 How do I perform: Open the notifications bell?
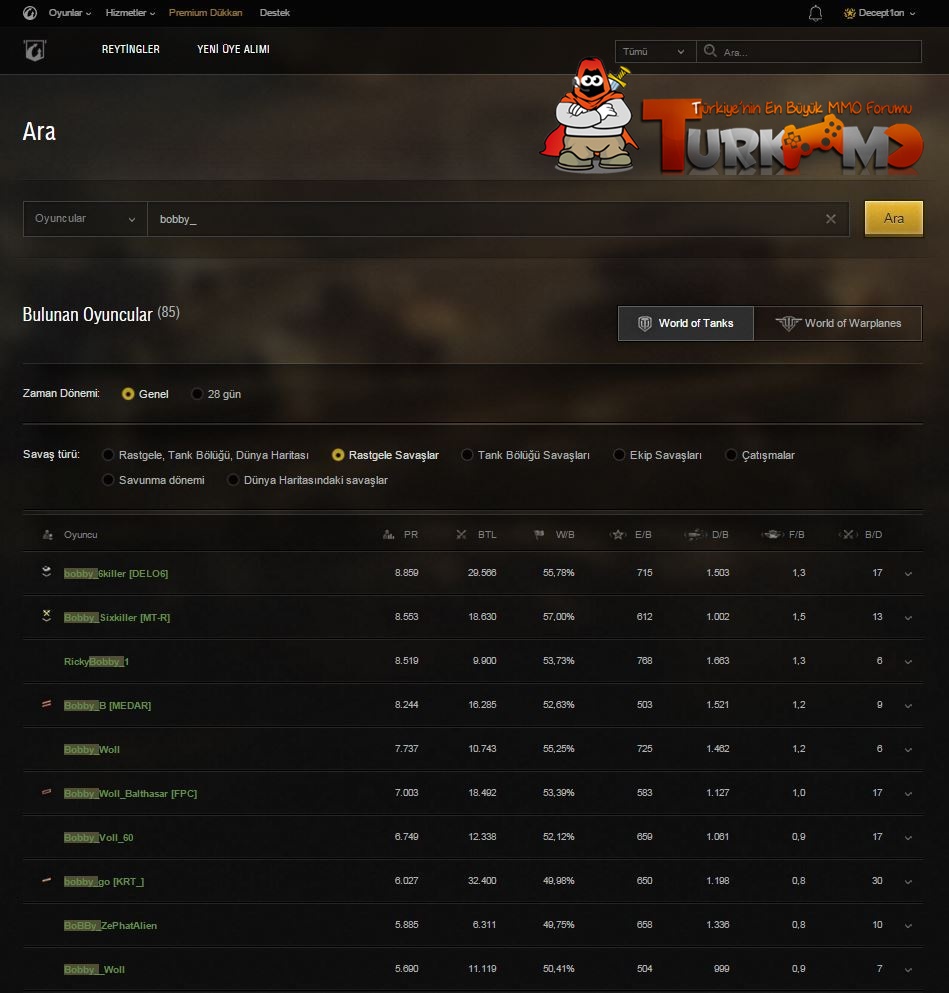(x=815, y=13)
